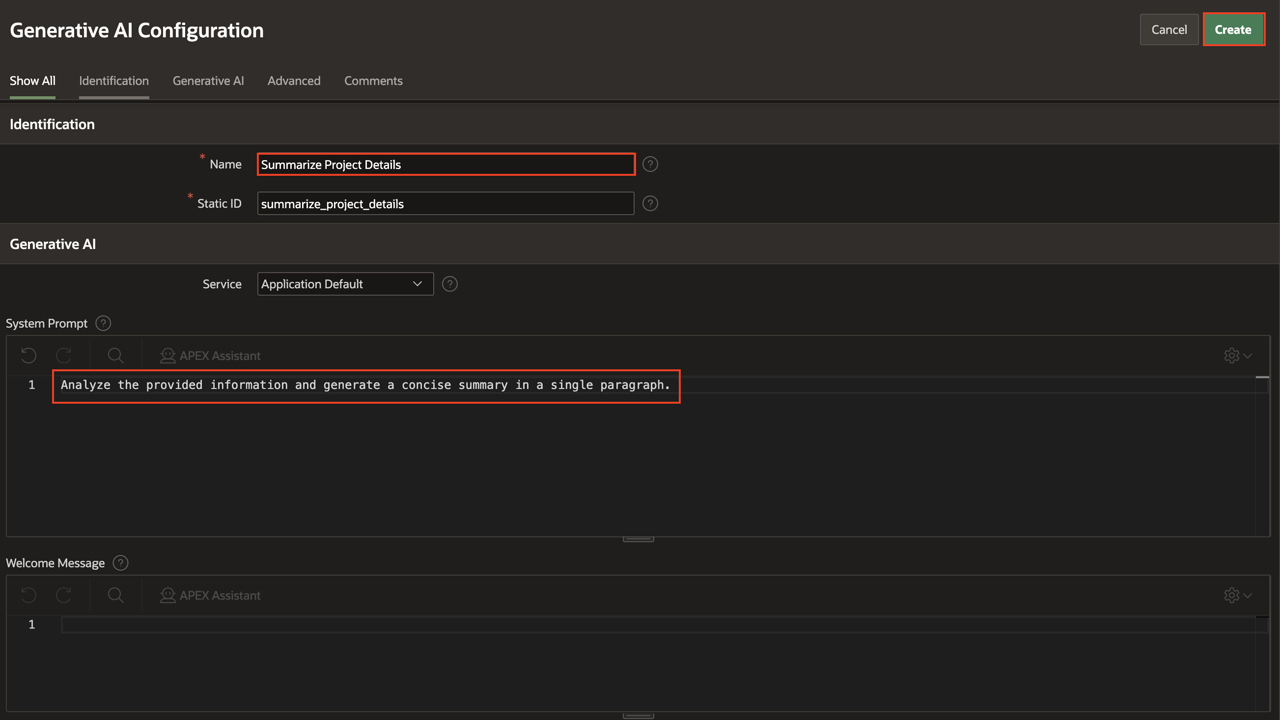Open search in Welcome Message editor
This screenshot has width=1280, height=720.
(x=116, y=595)
